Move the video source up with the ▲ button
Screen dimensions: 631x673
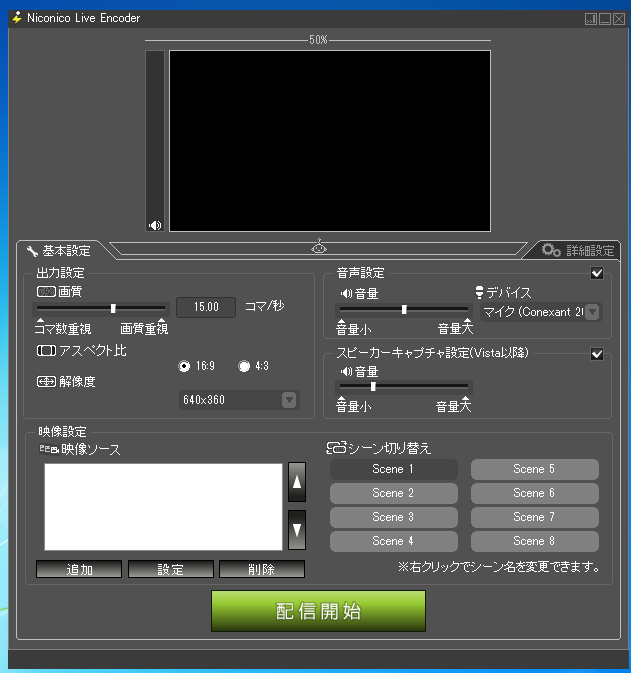point(297,482)
